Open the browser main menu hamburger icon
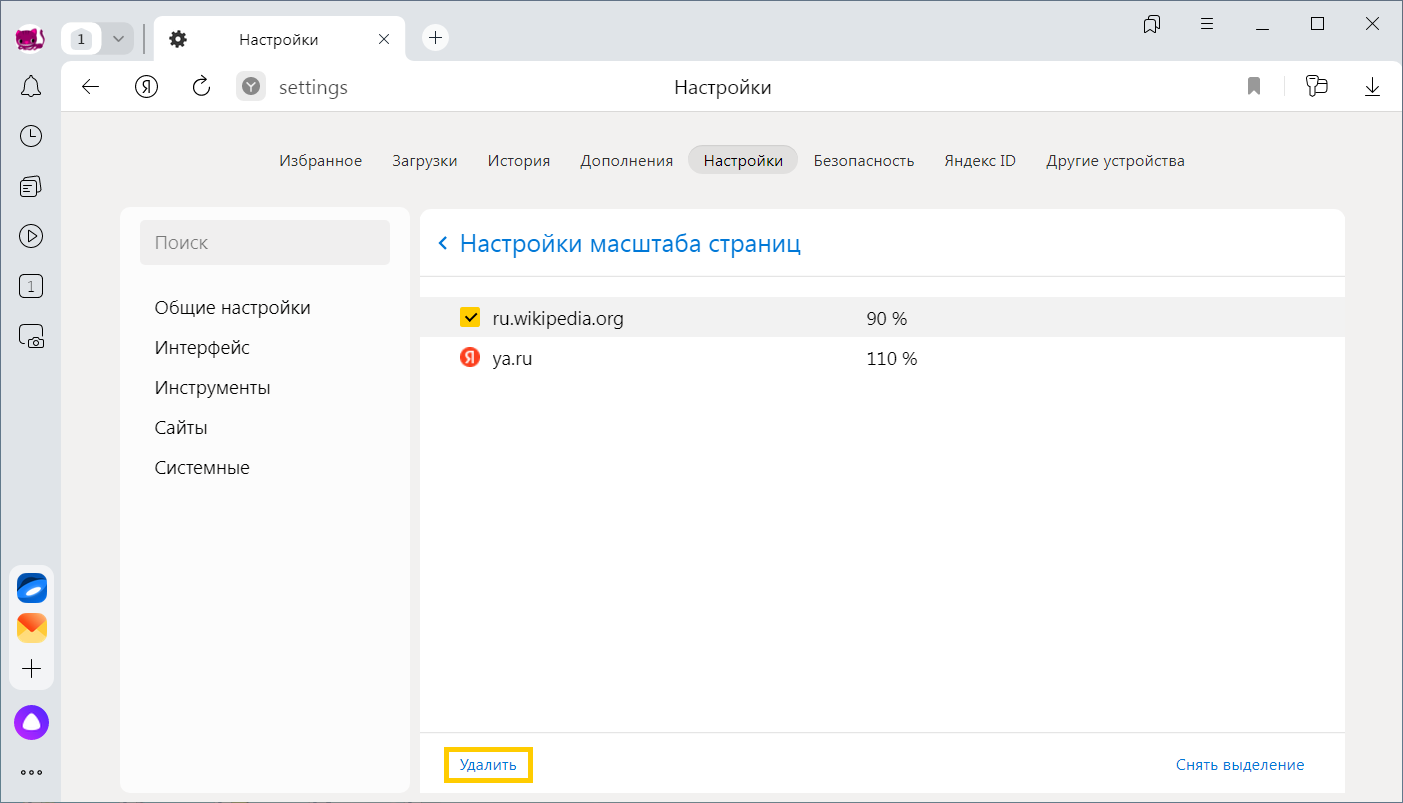The width and height of the screenshot is (1403, 803). pos(1207,24)
